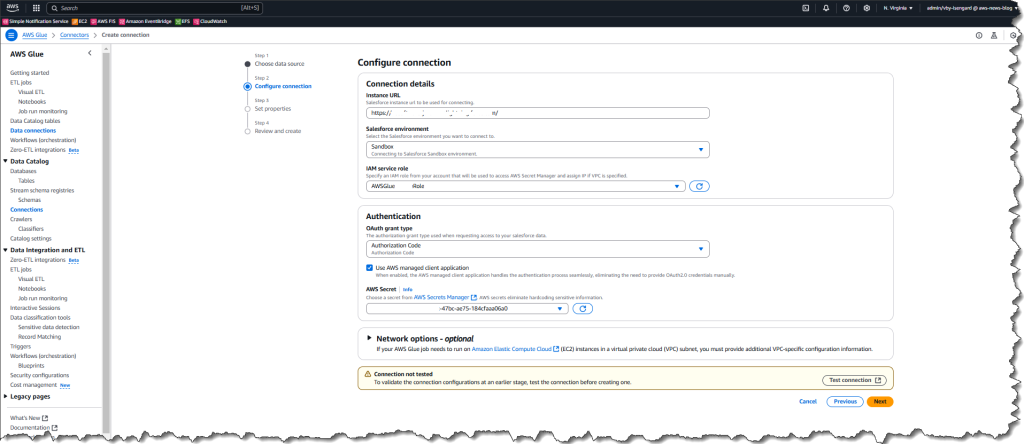Click the Next button
This screenshot has height=444, width=1024.
pyautogui.click(x=880, y=402)
